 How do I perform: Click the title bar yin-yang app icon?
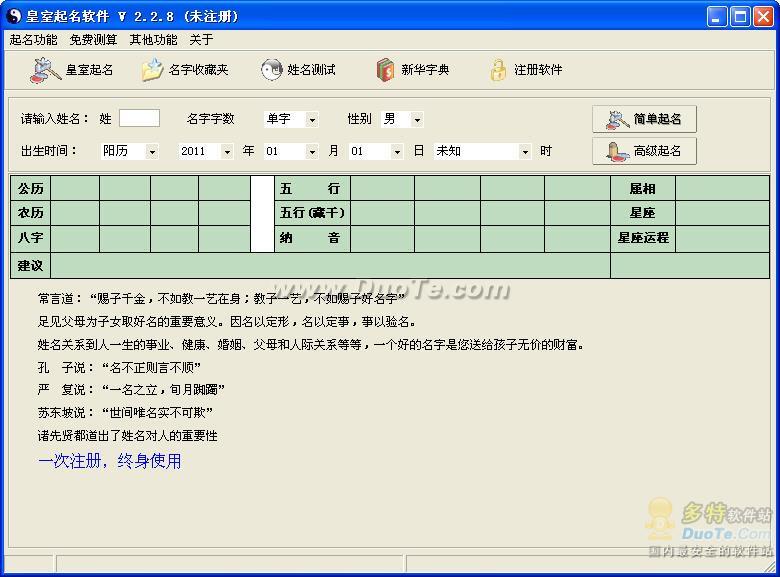pyautogui.click(x=14, y=16)
